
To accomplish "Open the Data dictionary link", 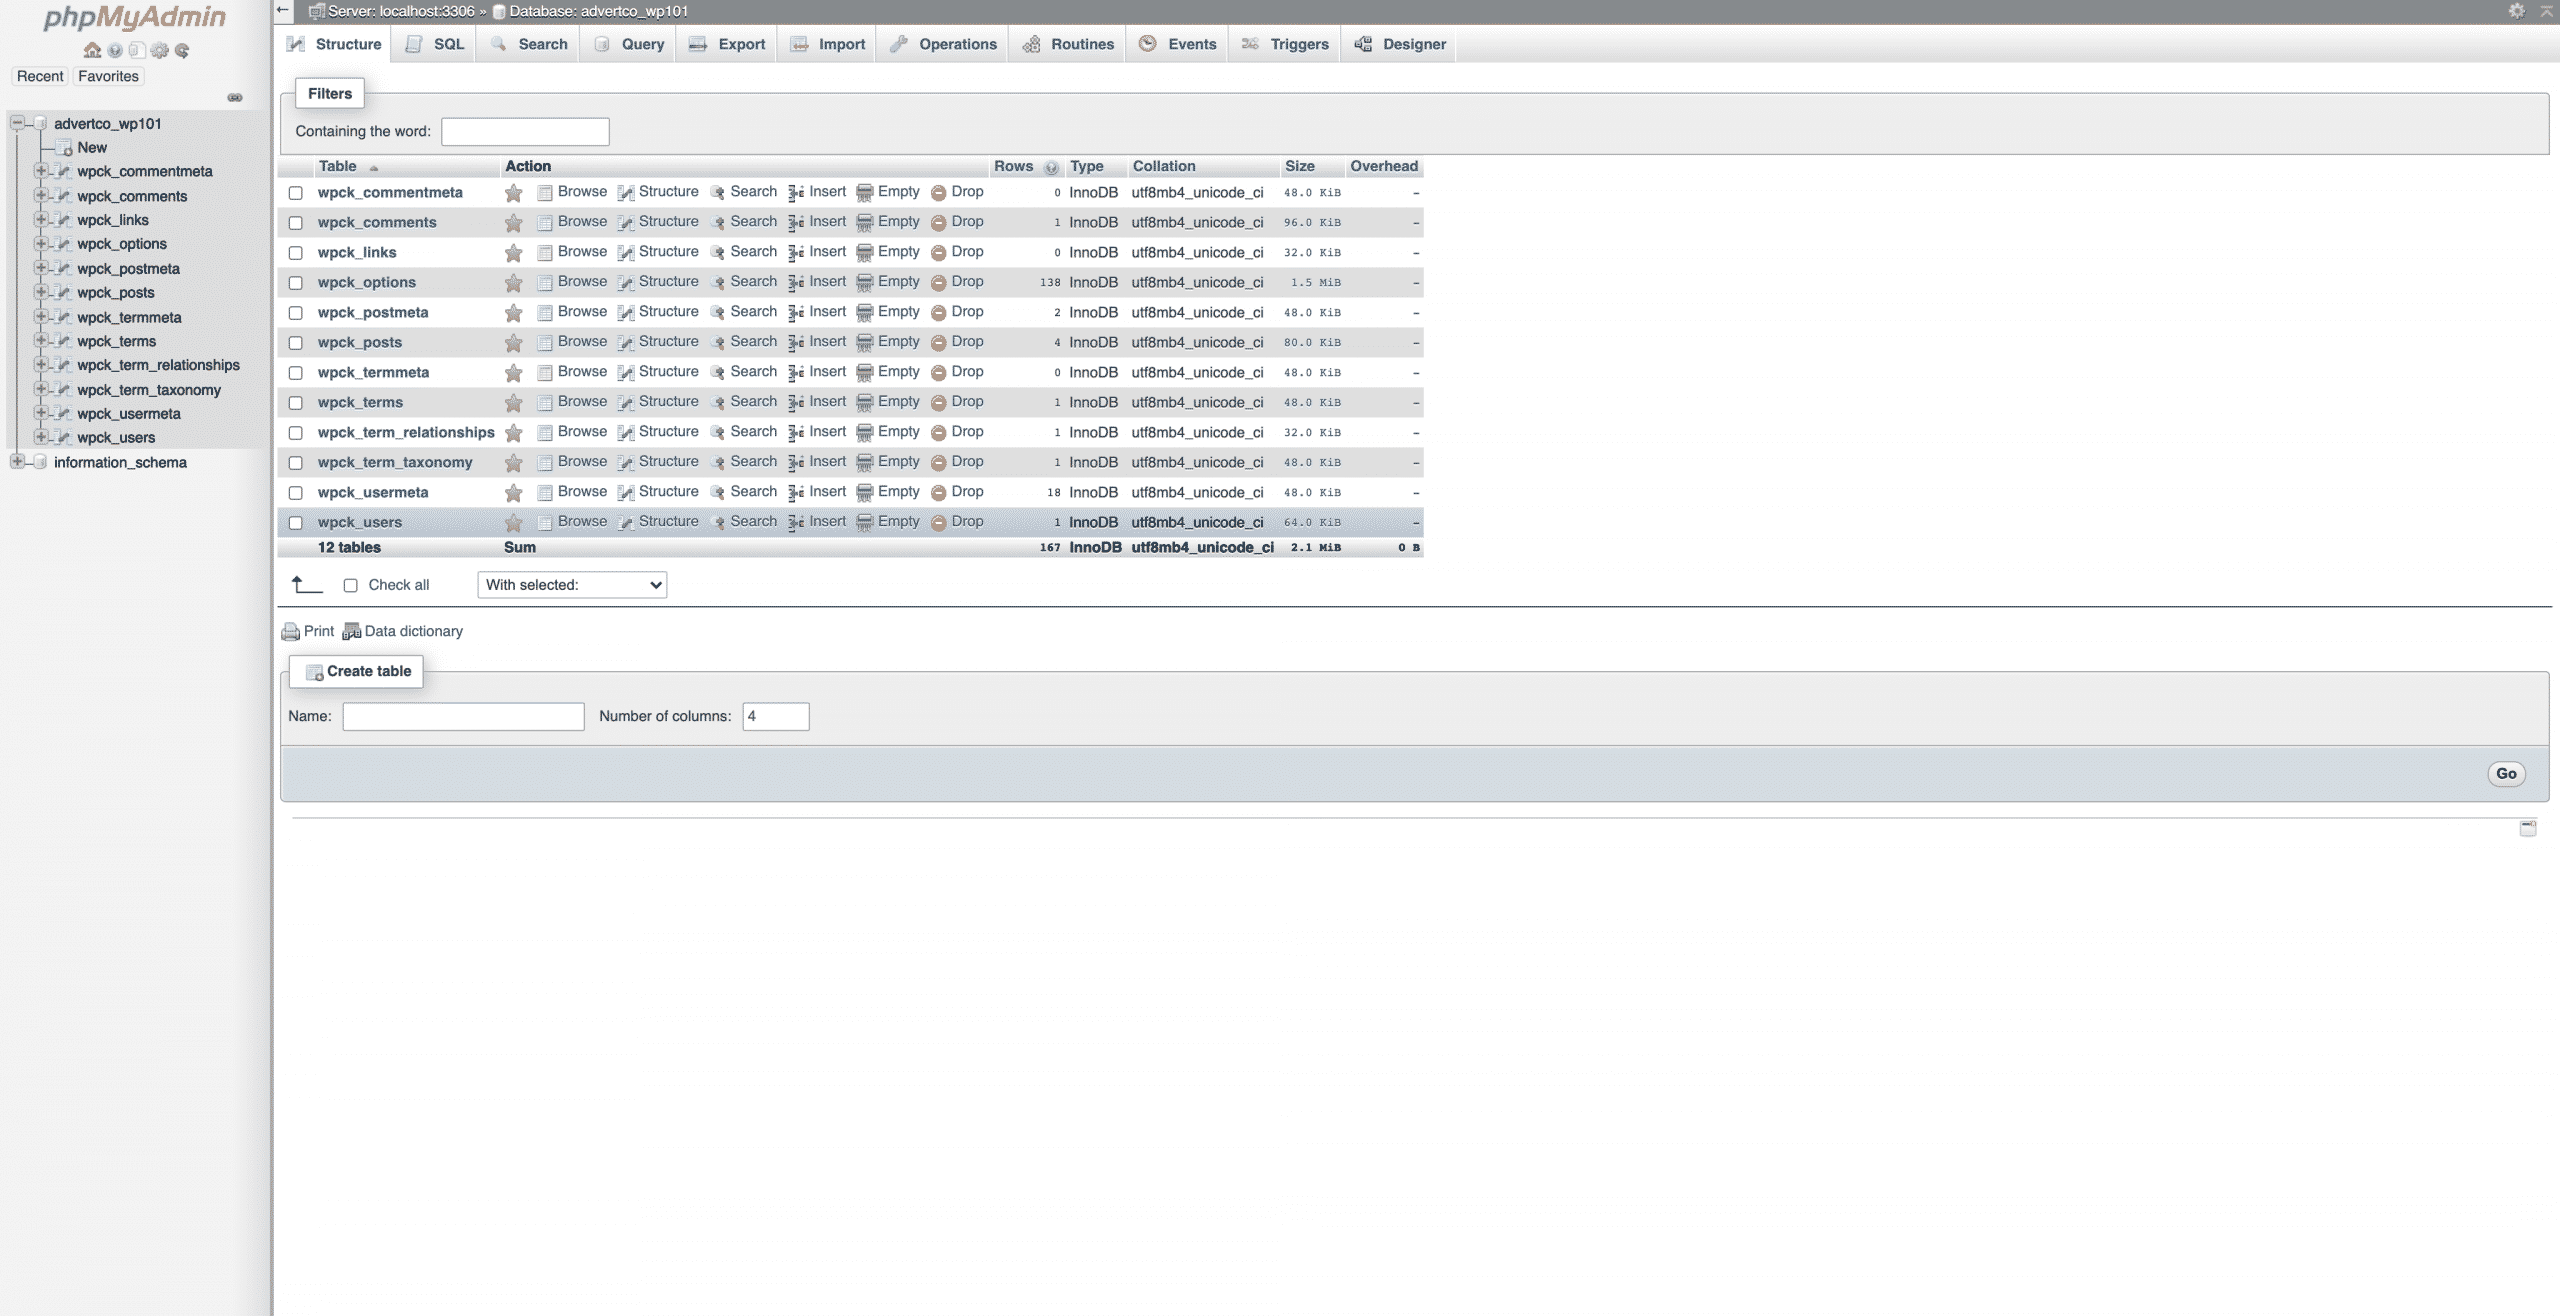I will [403, 632].
